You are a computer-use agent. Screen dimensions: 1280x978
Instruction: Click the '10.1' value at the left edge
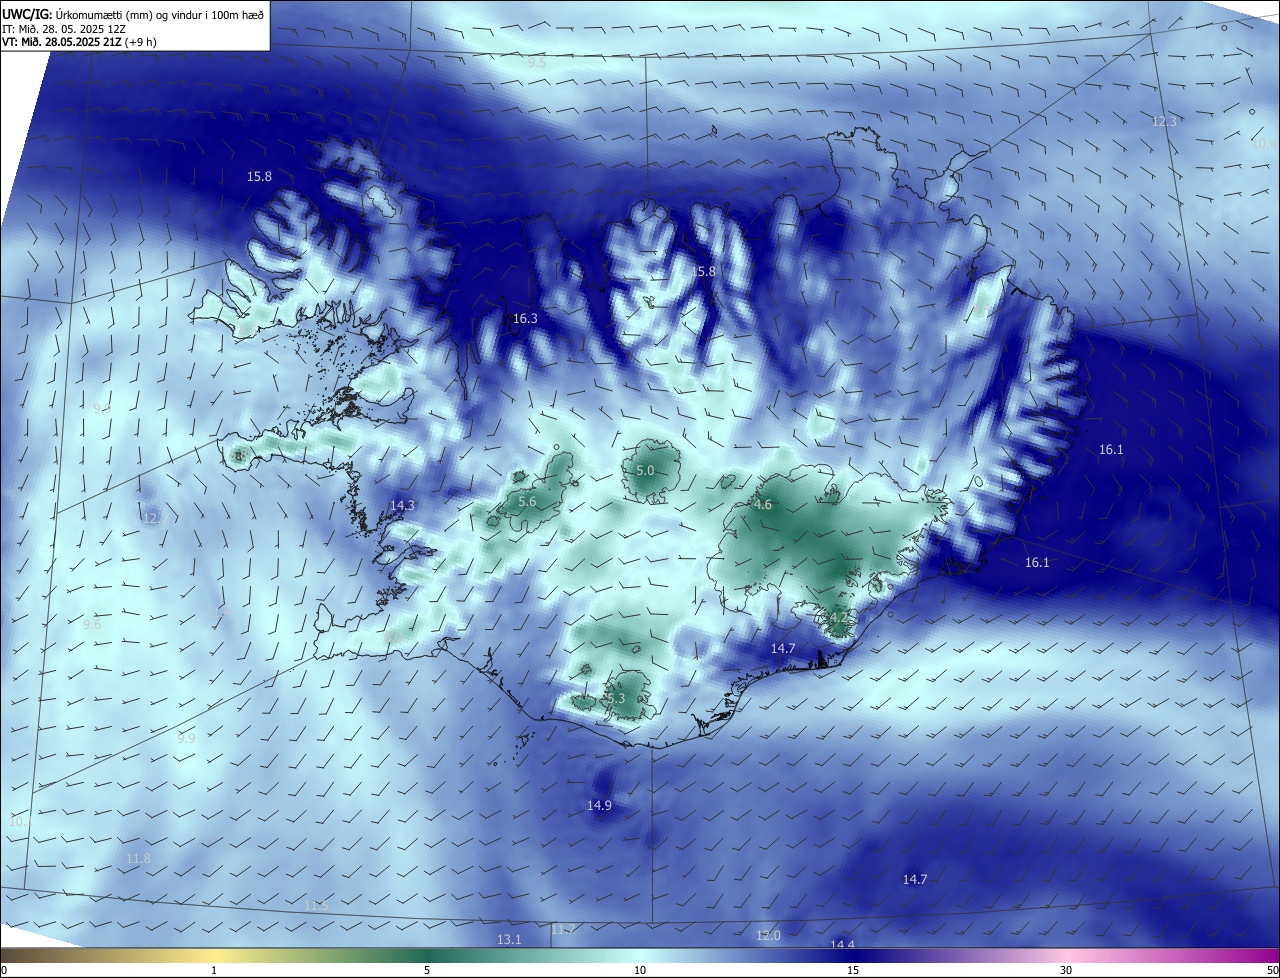[20, 821]
